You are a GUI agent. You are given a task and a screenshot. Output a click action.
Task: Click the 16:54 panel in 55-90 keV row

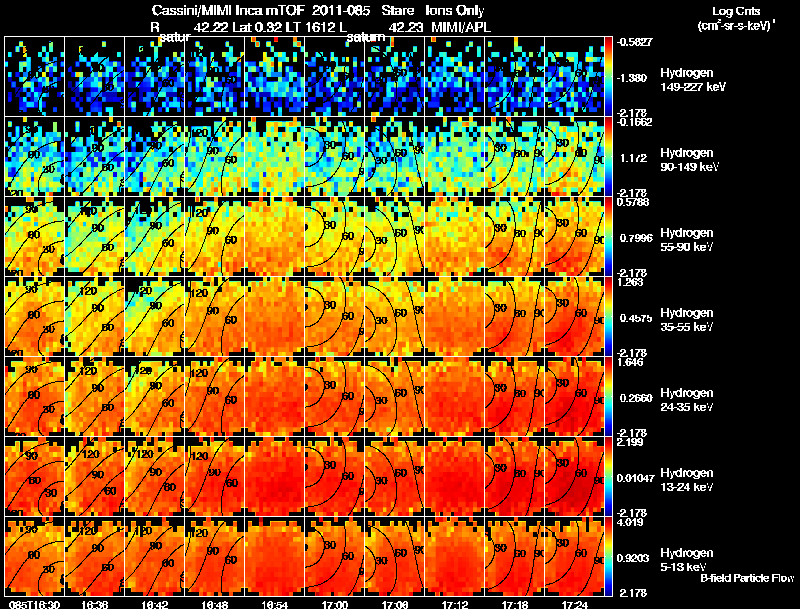pyautogui.click(x=274, y=237)
